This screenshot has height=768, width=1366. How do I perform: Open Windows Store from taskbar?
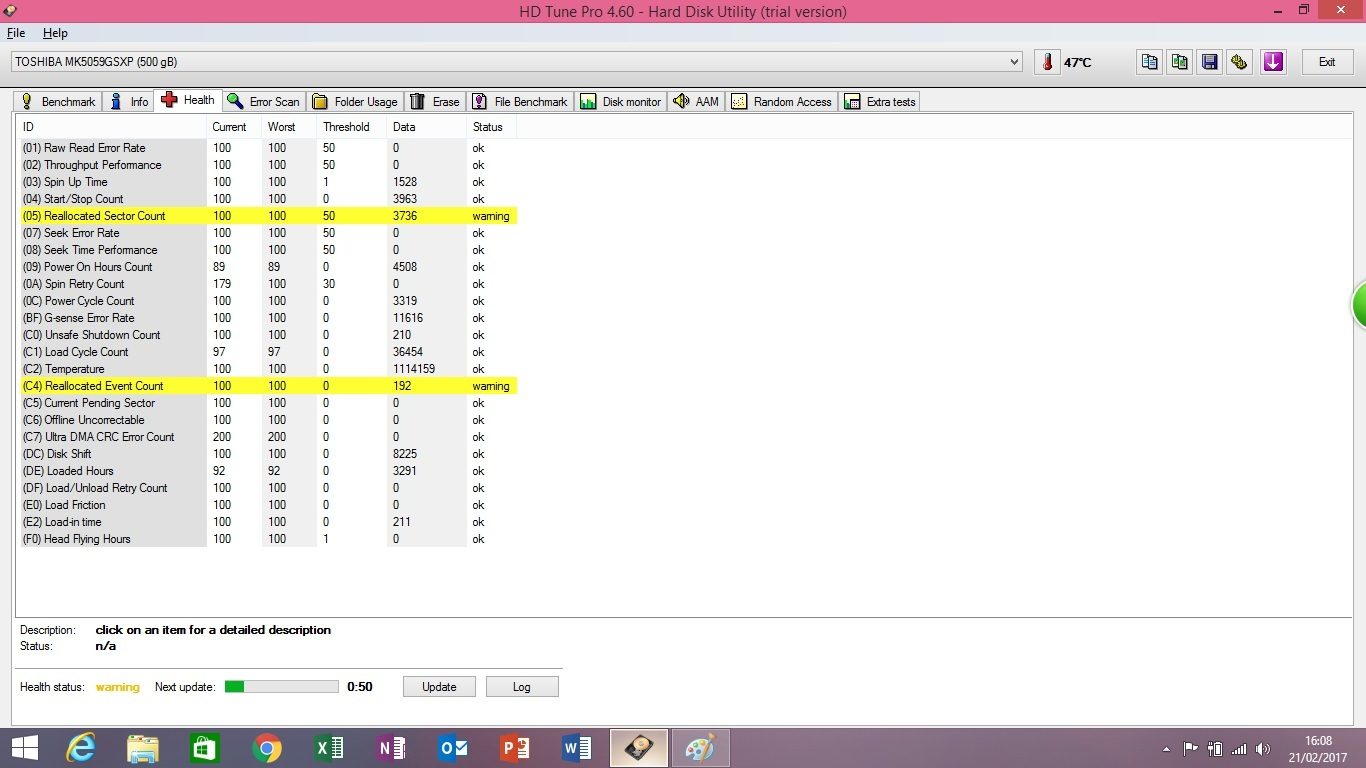tap(205, 748)
